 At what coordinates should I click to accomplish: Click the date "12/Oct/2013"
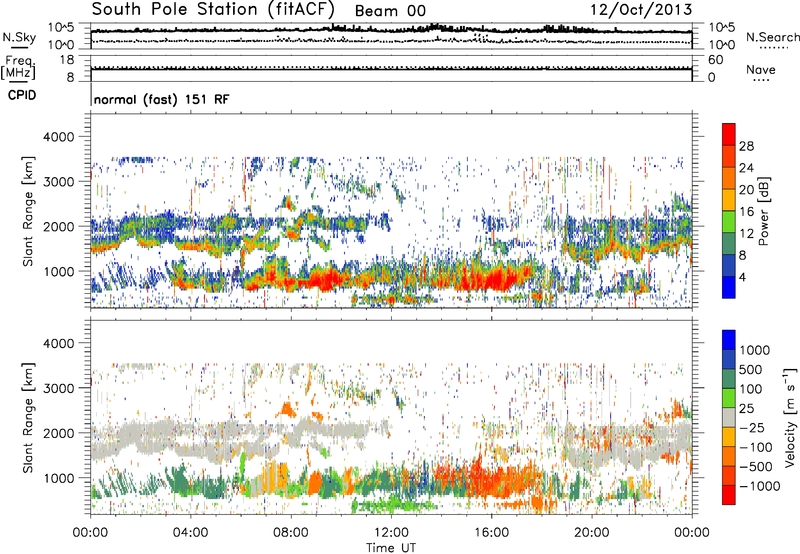[x=641, y=10]
